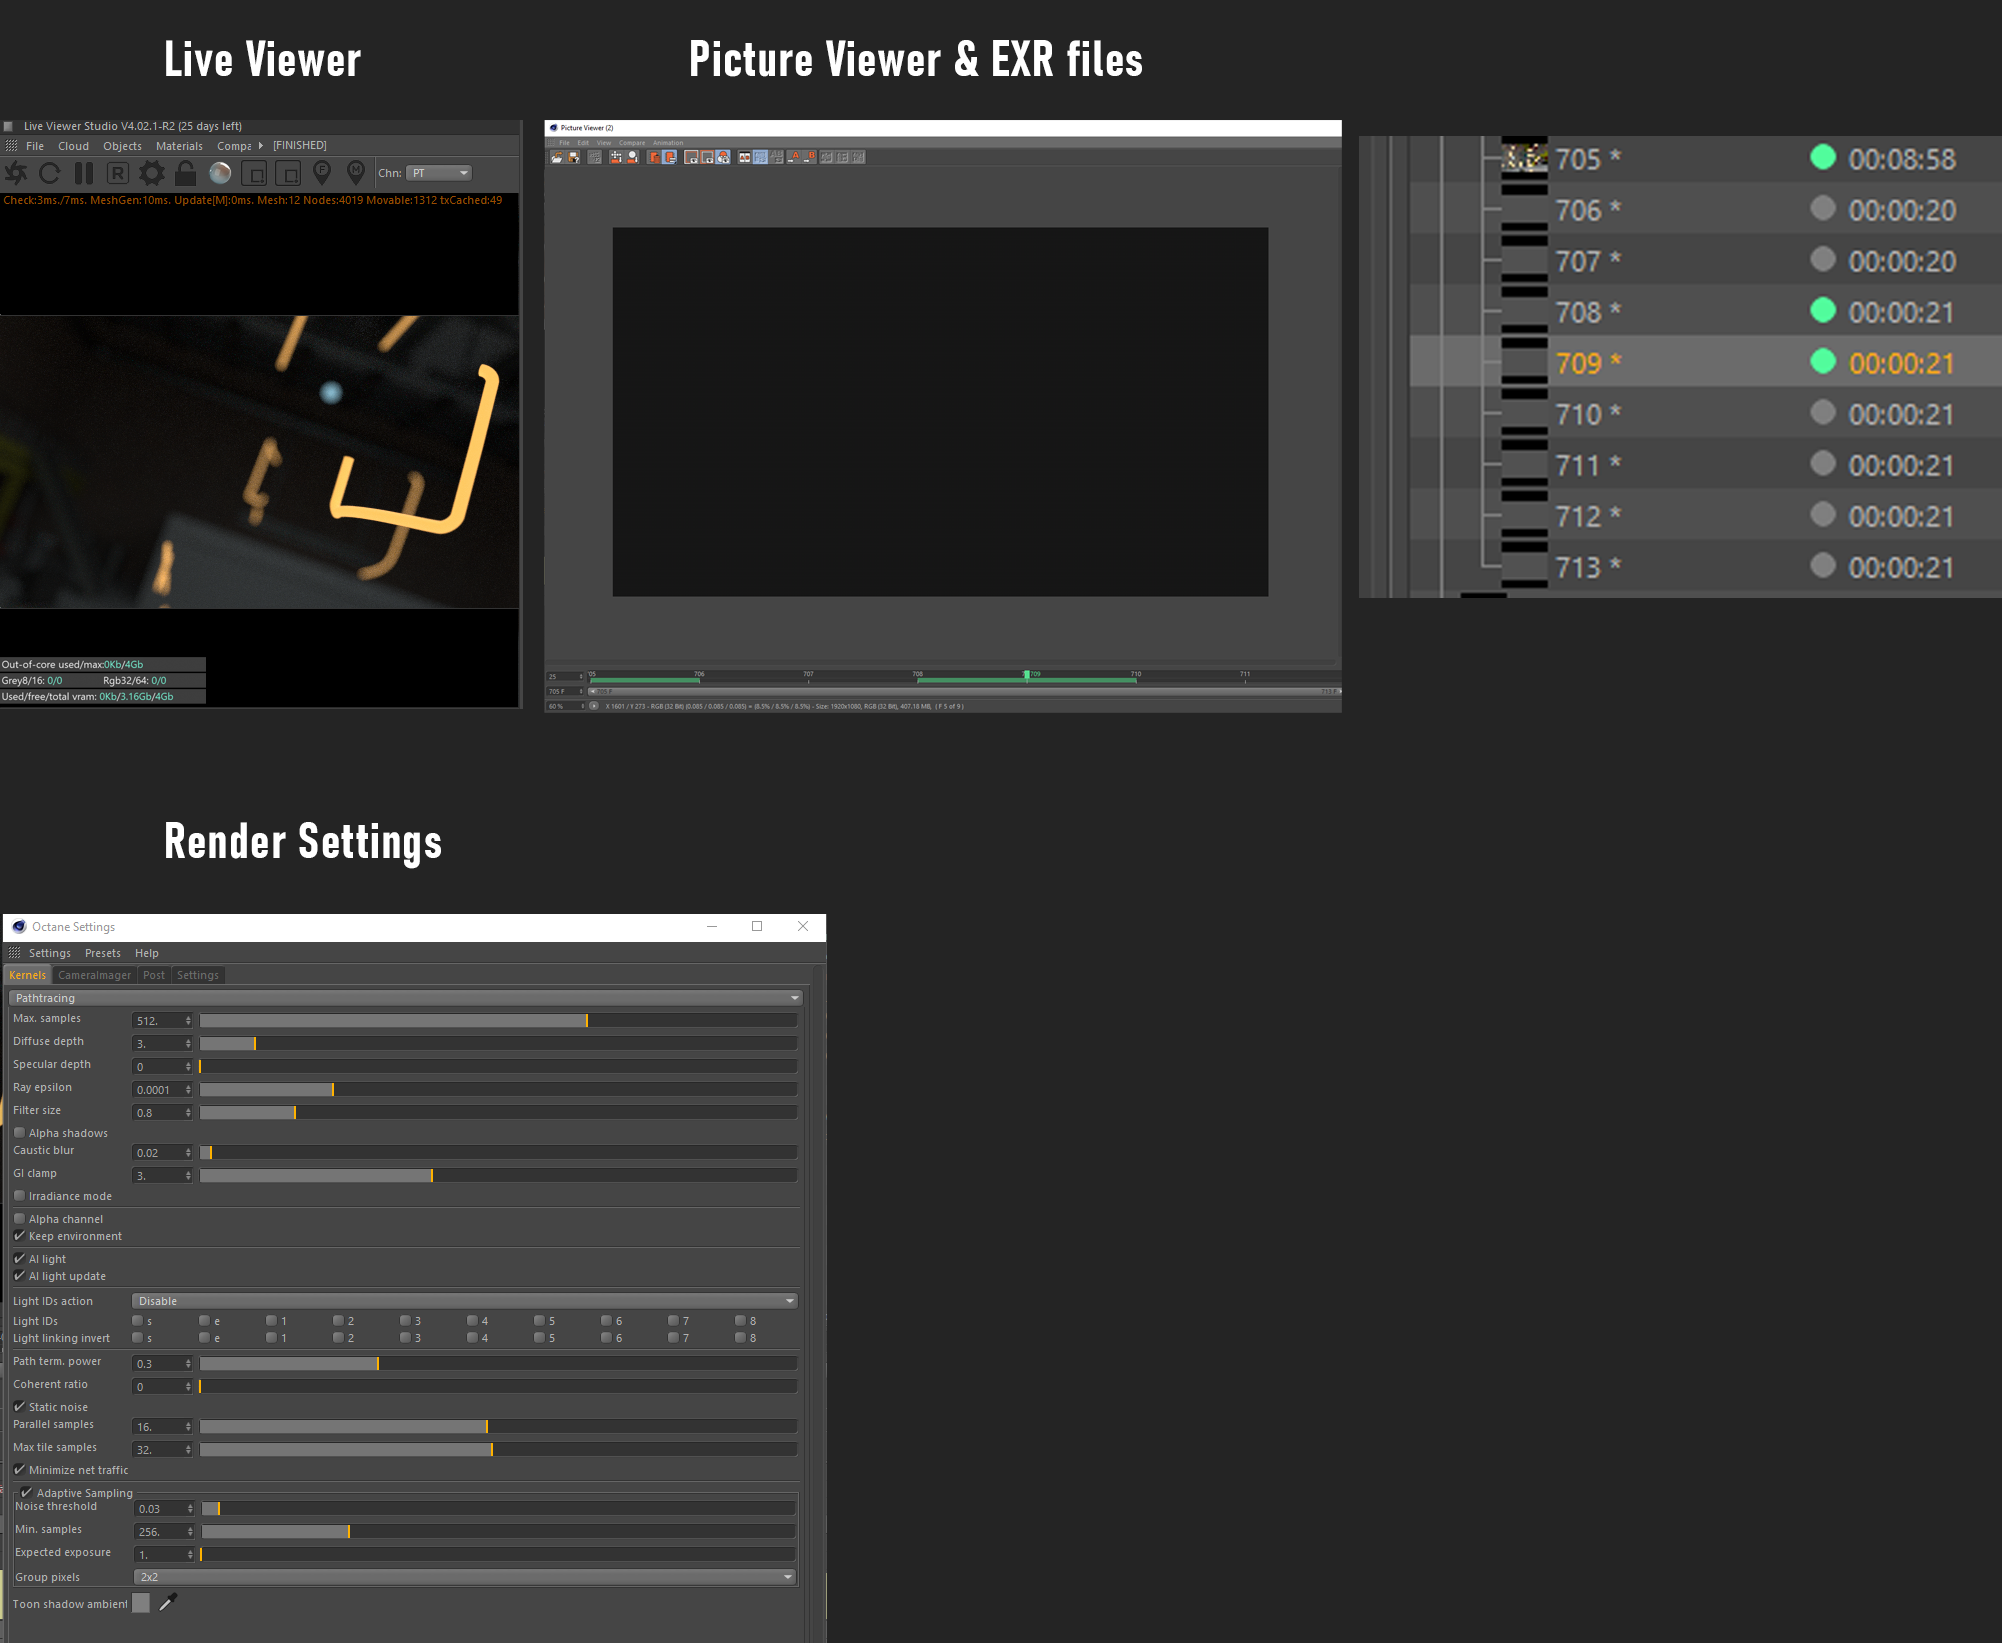
Task: Open the Chn PT channel dropdown
Action: tap(439, 173)
